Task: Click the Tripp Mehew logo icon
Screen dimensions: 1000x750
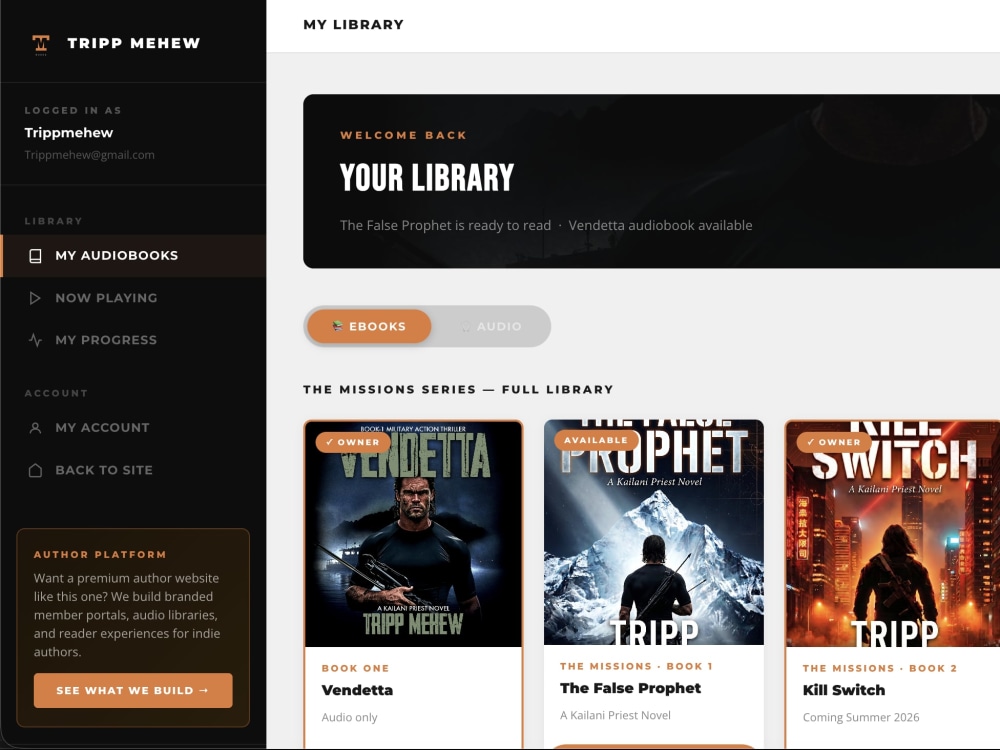Action: pyautogui.click(x=41, y=44)
